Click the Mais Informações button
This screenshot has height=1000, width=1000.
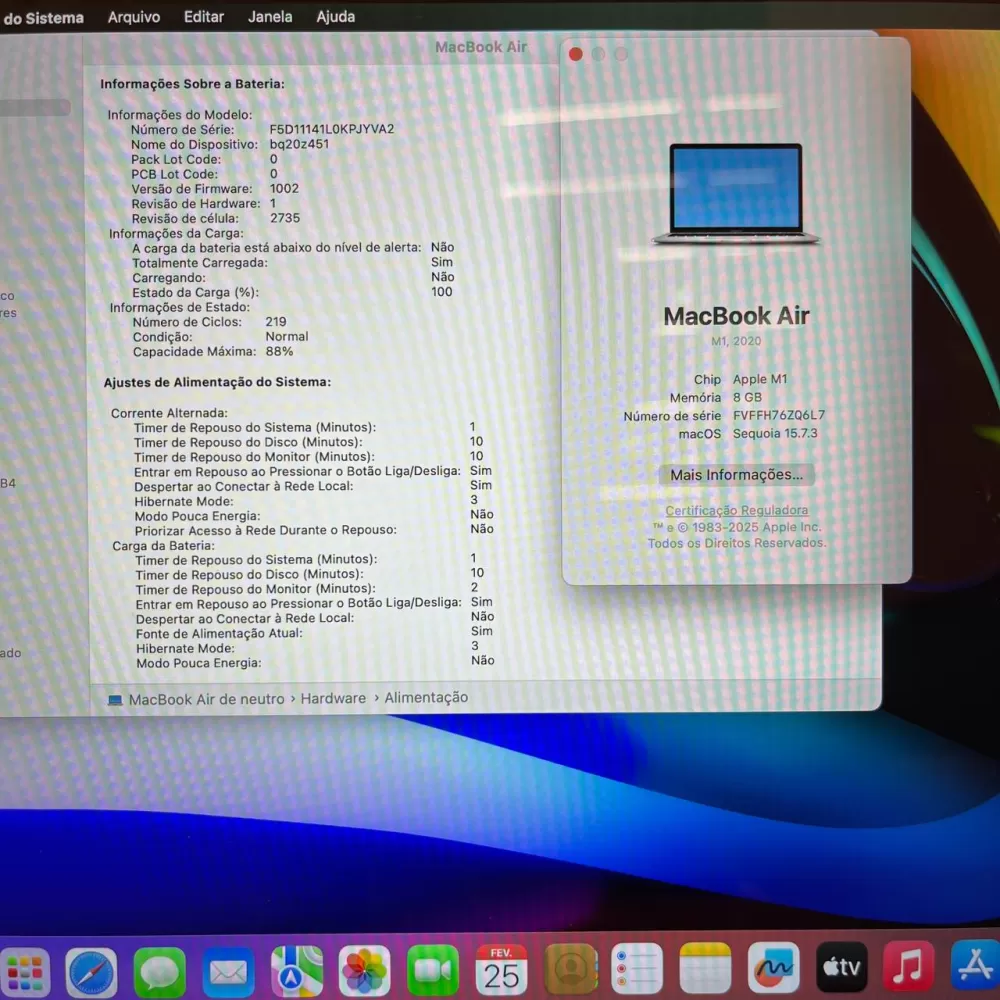tap(737, 475)
